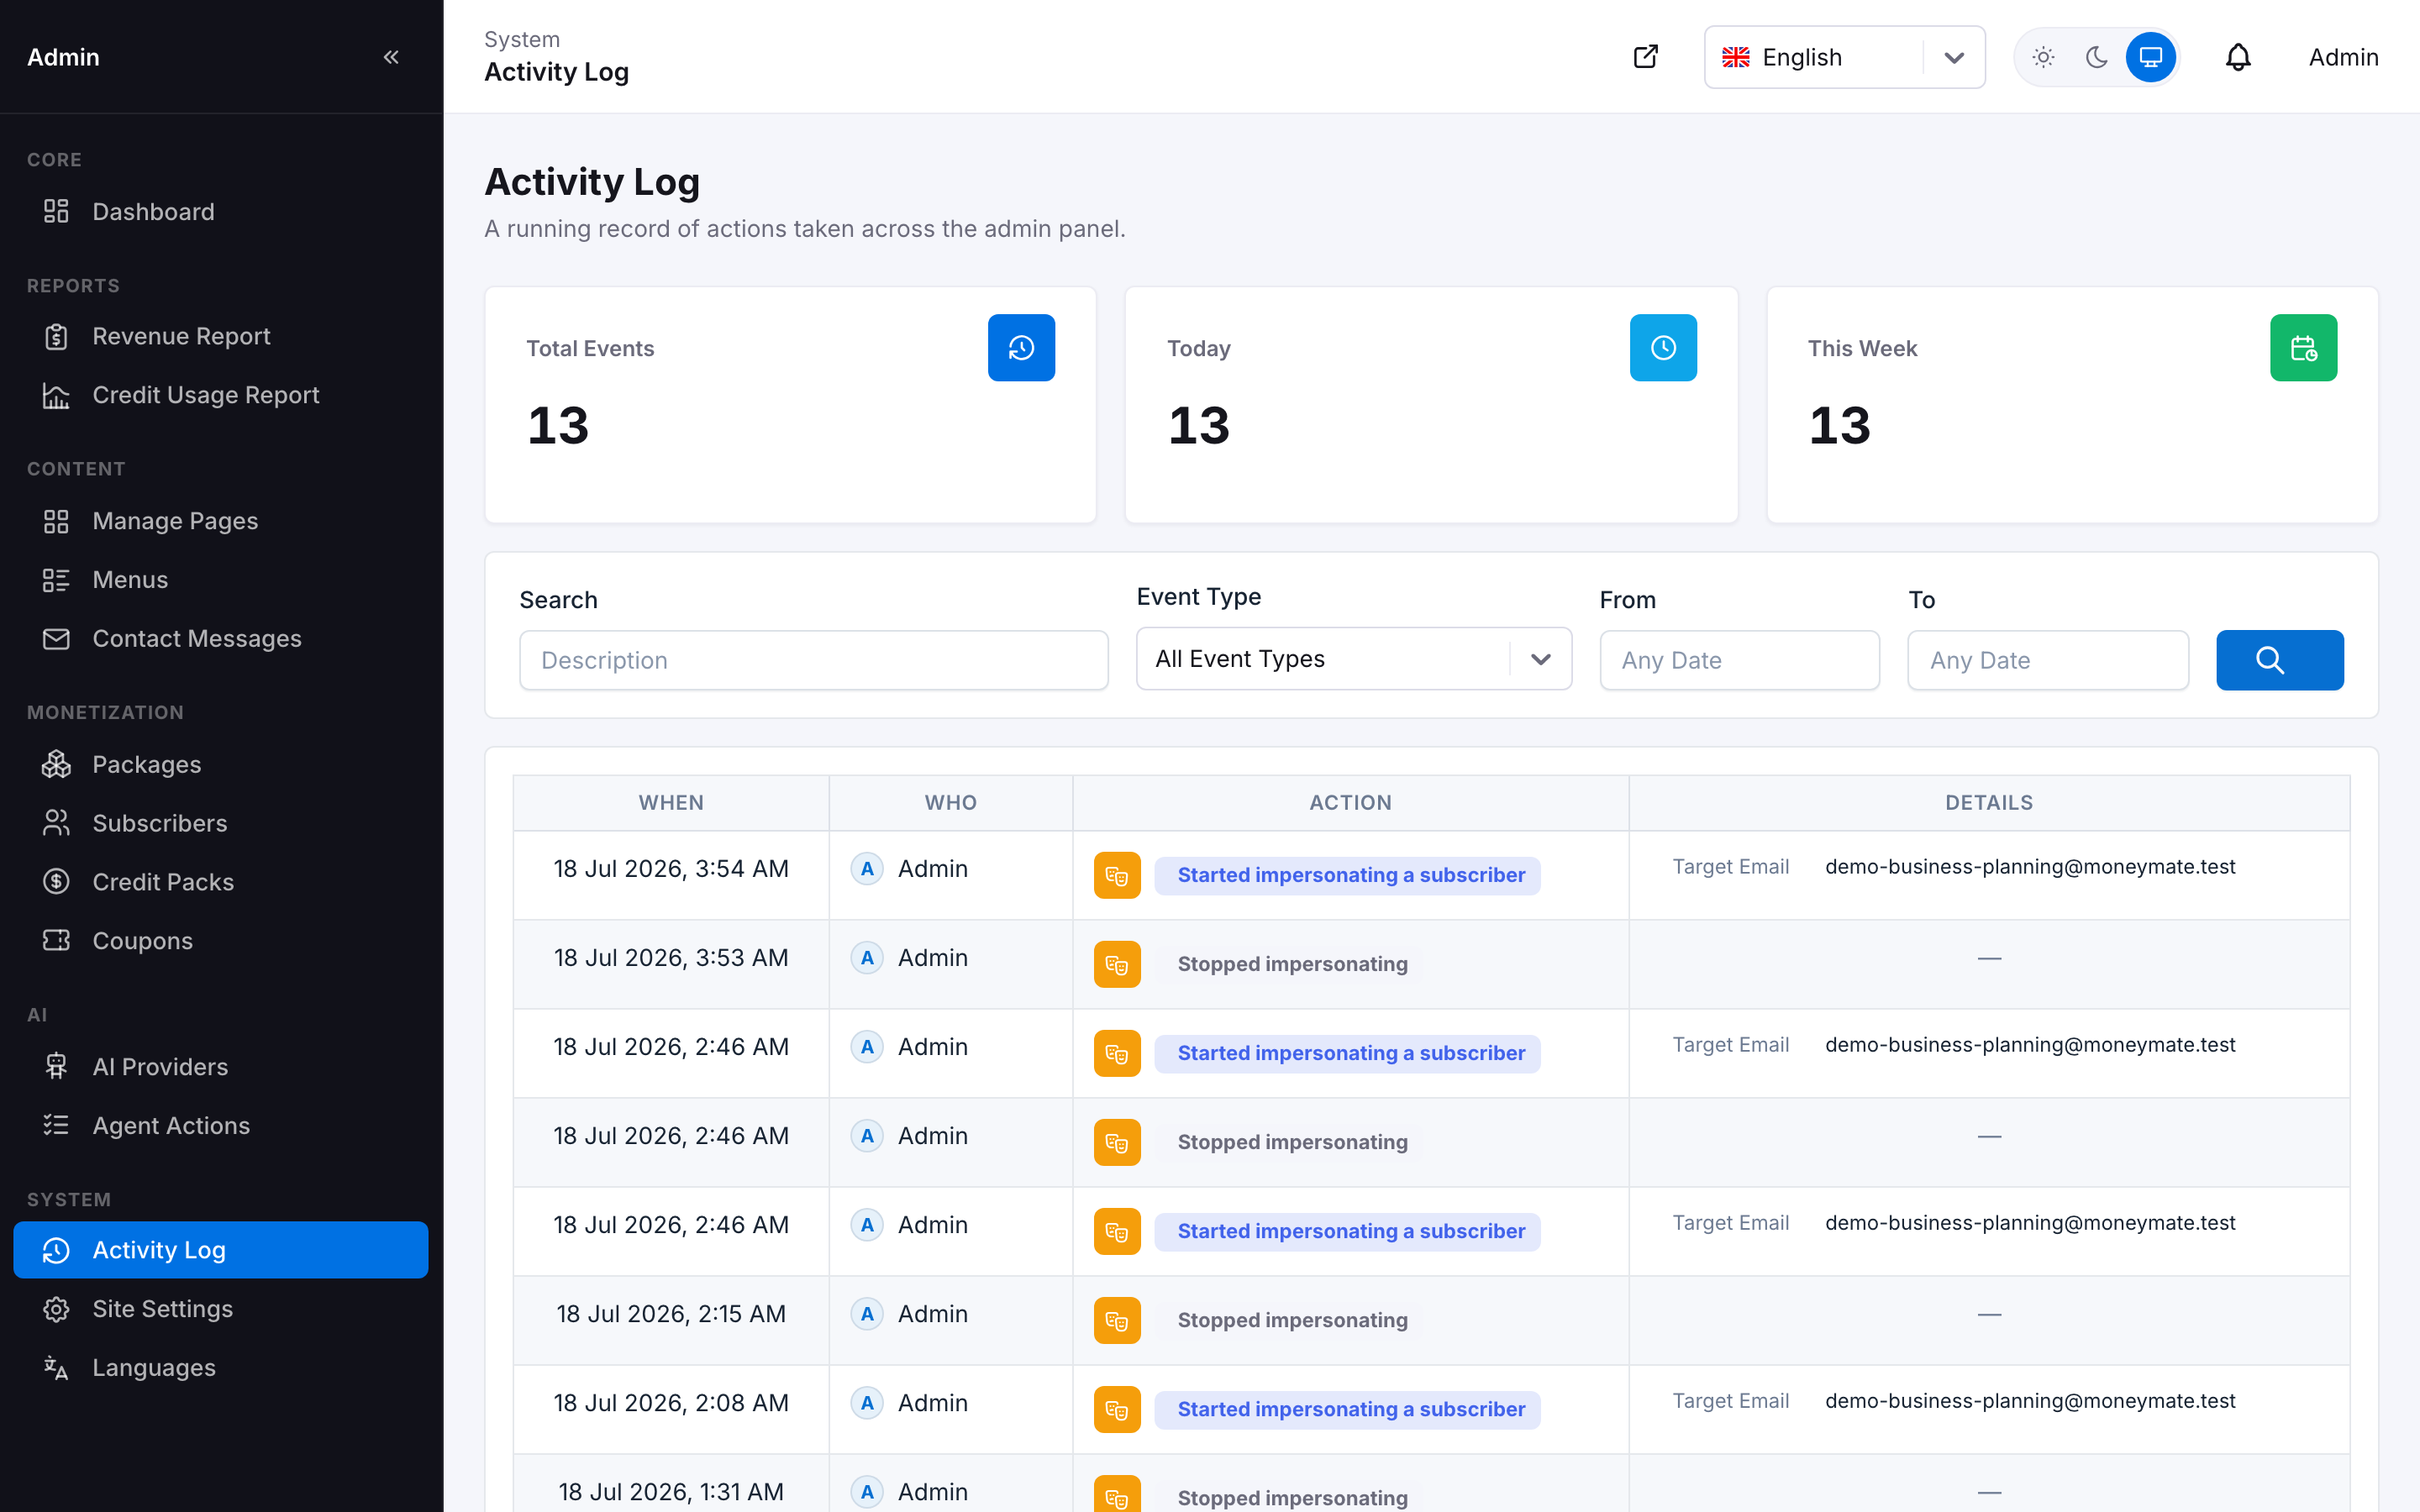The height and width of the screenshot is (1512, 2420).
Task: Click the WHO column header
Action: 950,802
